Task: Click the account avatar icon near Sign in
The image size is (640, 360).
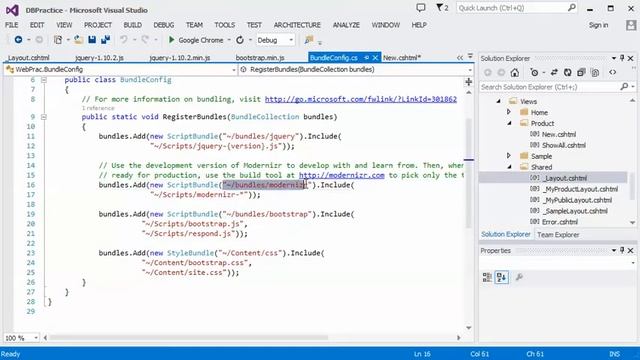Action: click(x=631, y=25)
